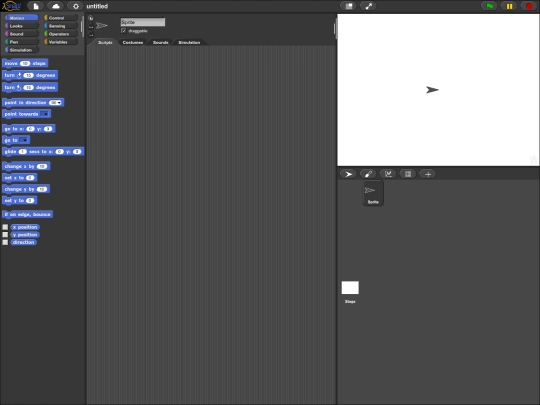Click the turn clockwise degrees block

tap(30, 75)
